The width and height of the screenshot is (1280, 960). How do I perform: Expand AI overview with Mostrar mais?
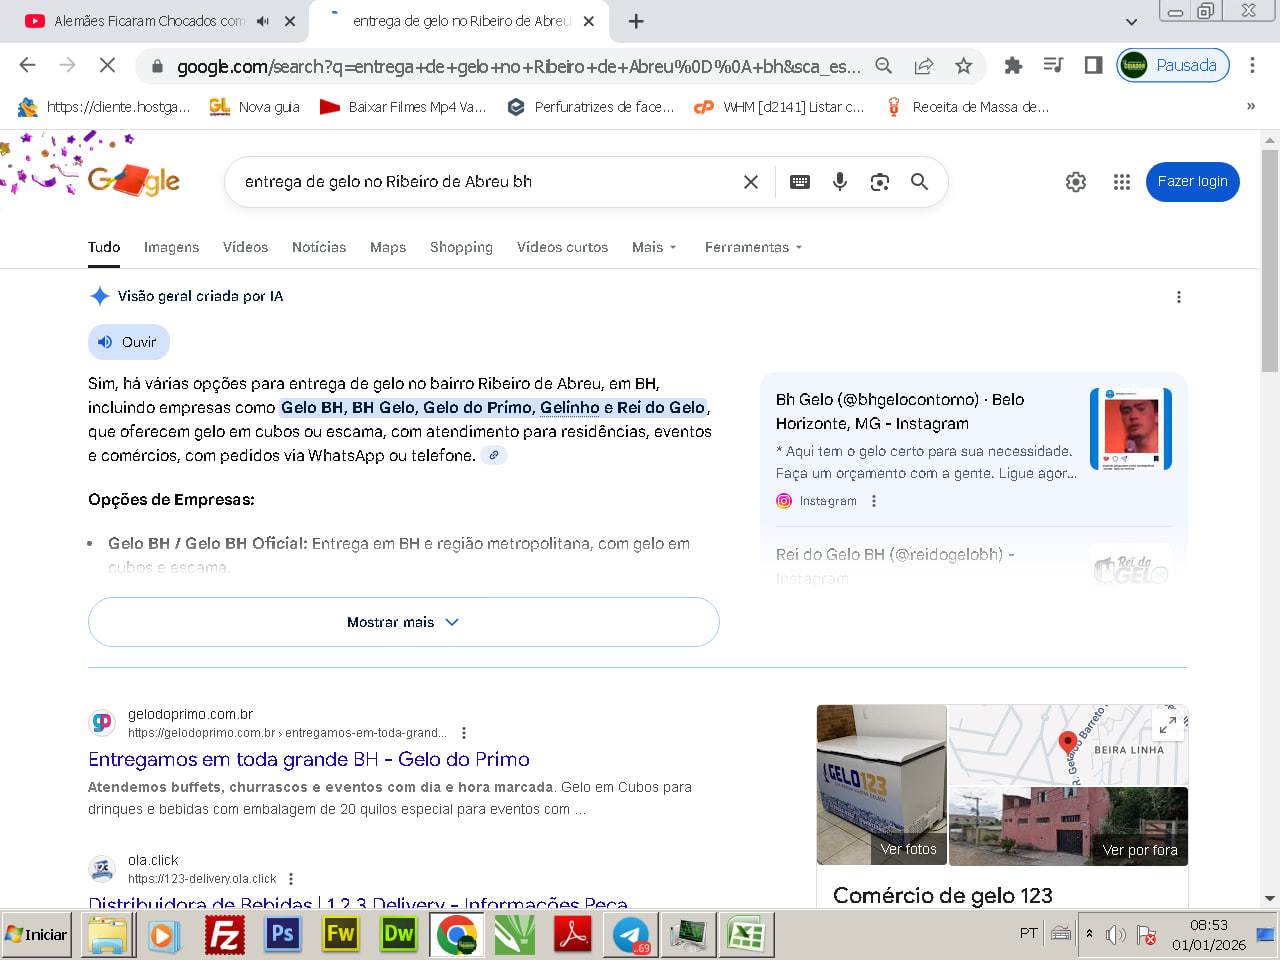(403, 622)
